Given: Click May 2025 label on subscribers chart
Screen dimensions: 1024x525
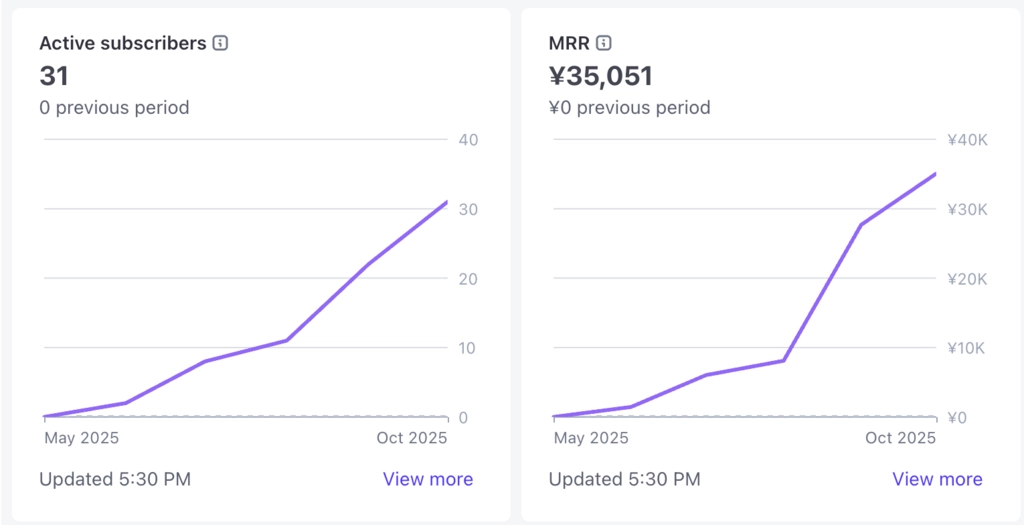Looking at the screenshot, I should tap(82, 438).
